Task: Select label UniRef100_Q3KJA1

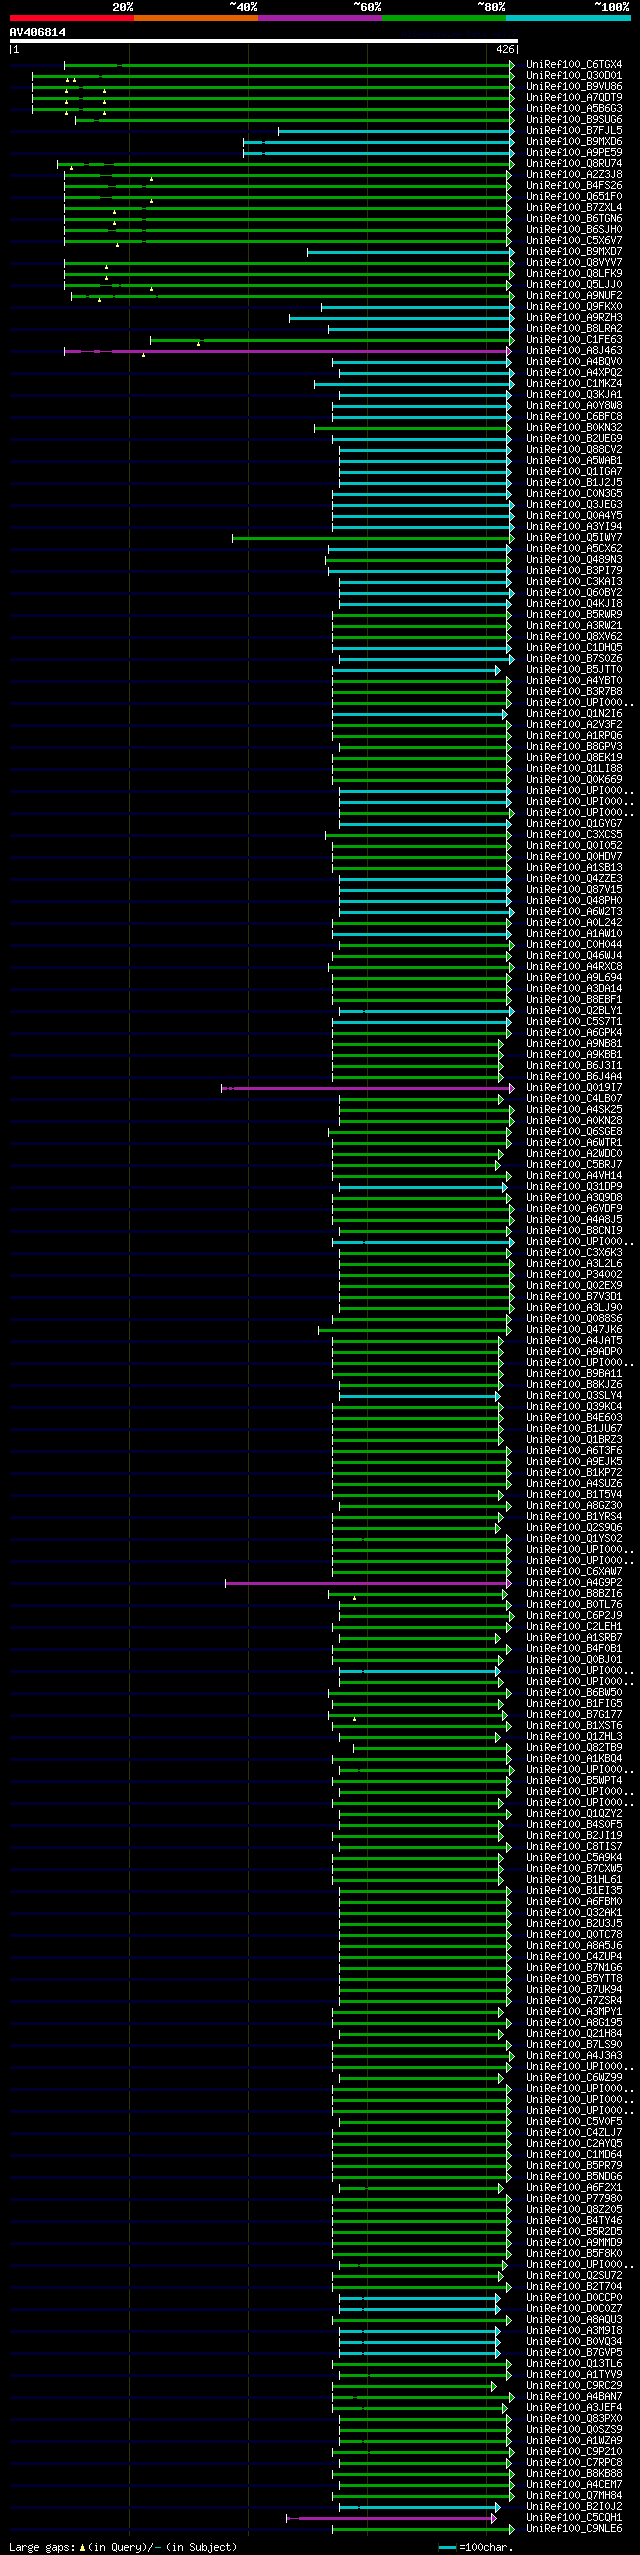Action: (x=574, y=395)
